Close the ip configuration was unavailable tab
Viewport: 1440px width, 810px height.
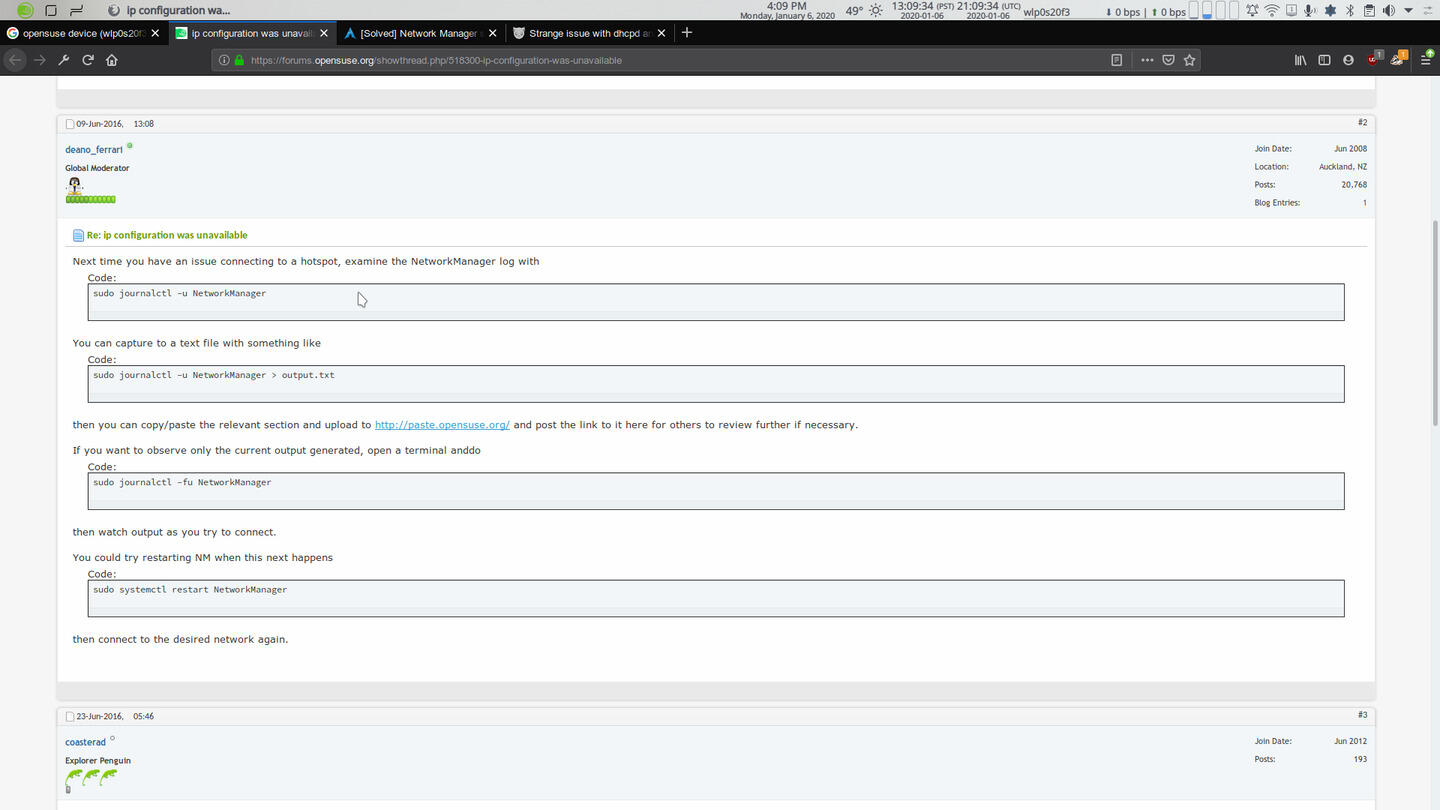tap(324, 33)
